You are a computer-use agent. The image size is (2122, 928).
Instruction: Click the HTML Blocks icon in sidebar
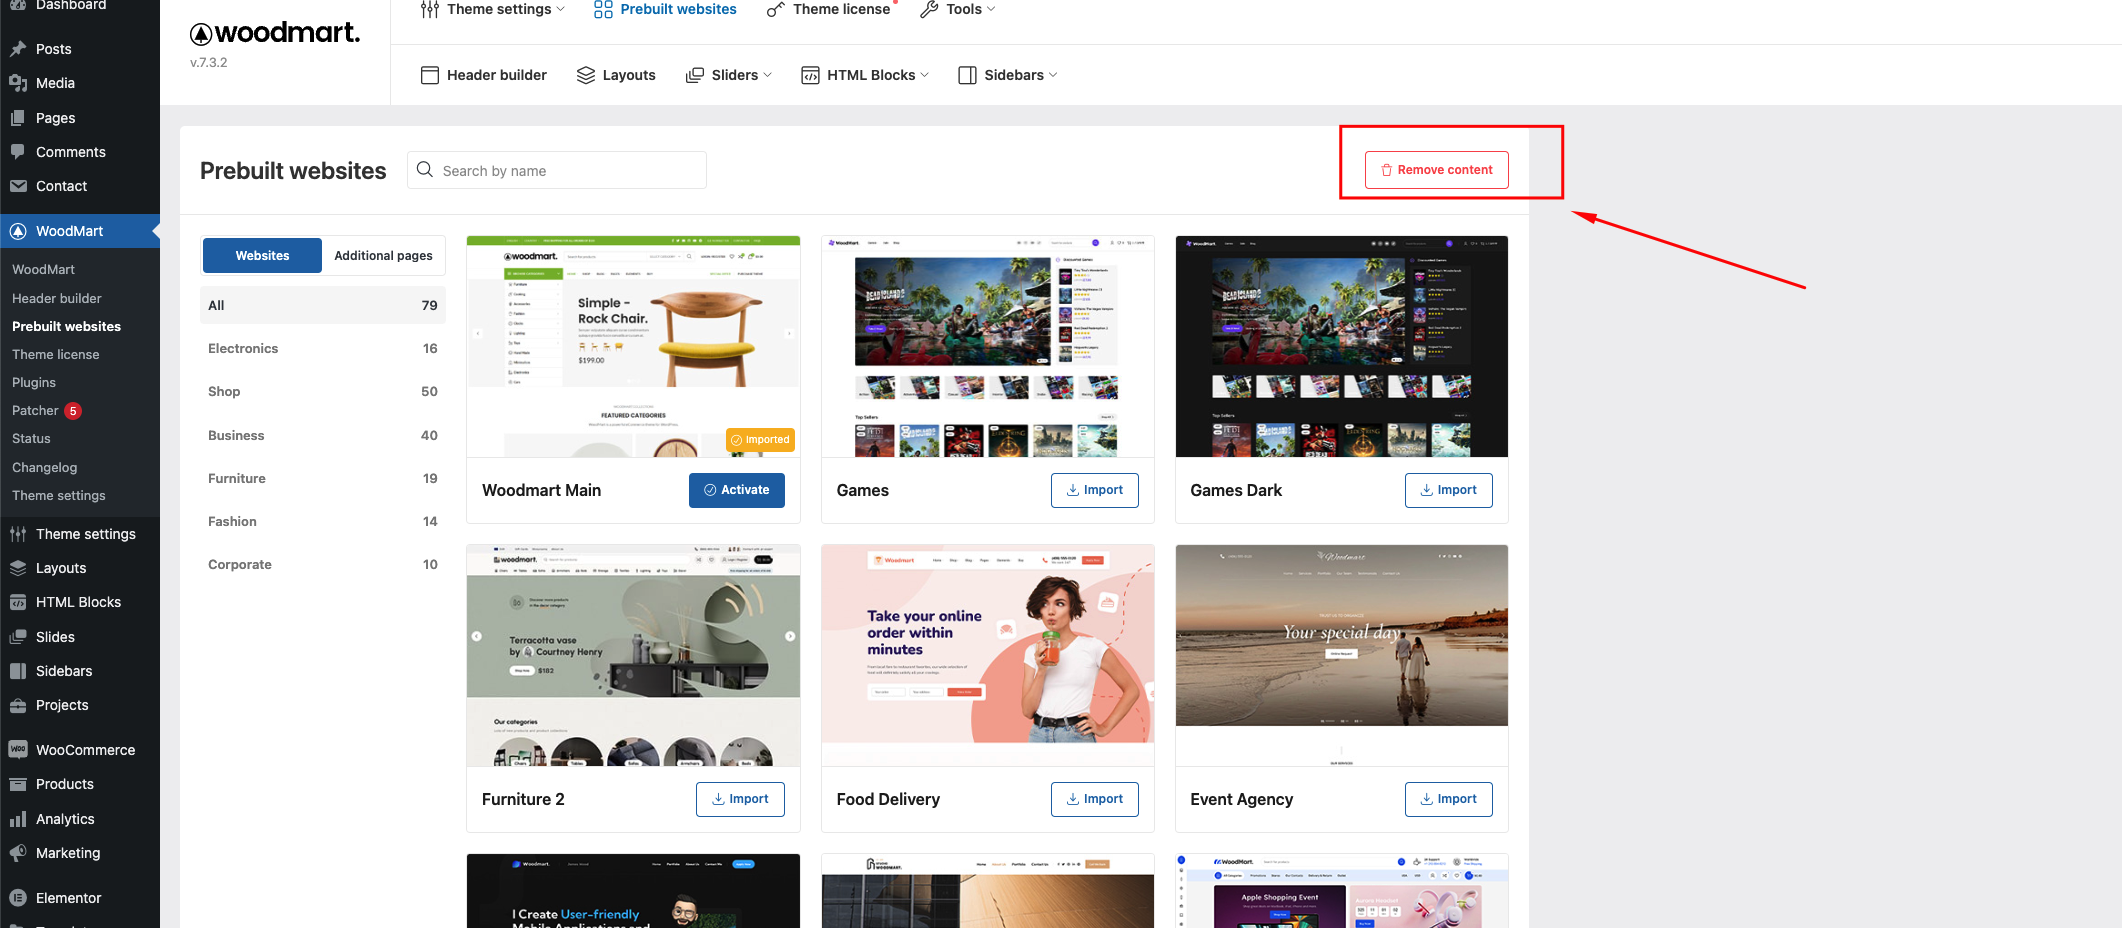[18, 602]
